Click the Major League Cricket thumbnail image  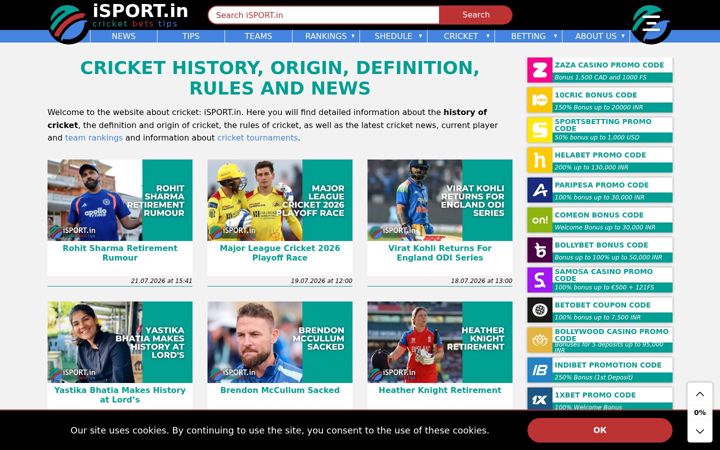280,200
